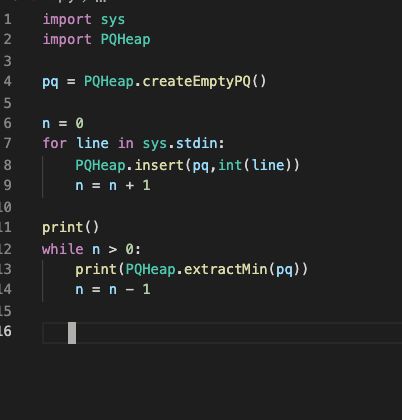
Task: Click the 'pq' variable on the assignment line
Action: (50, 82)
